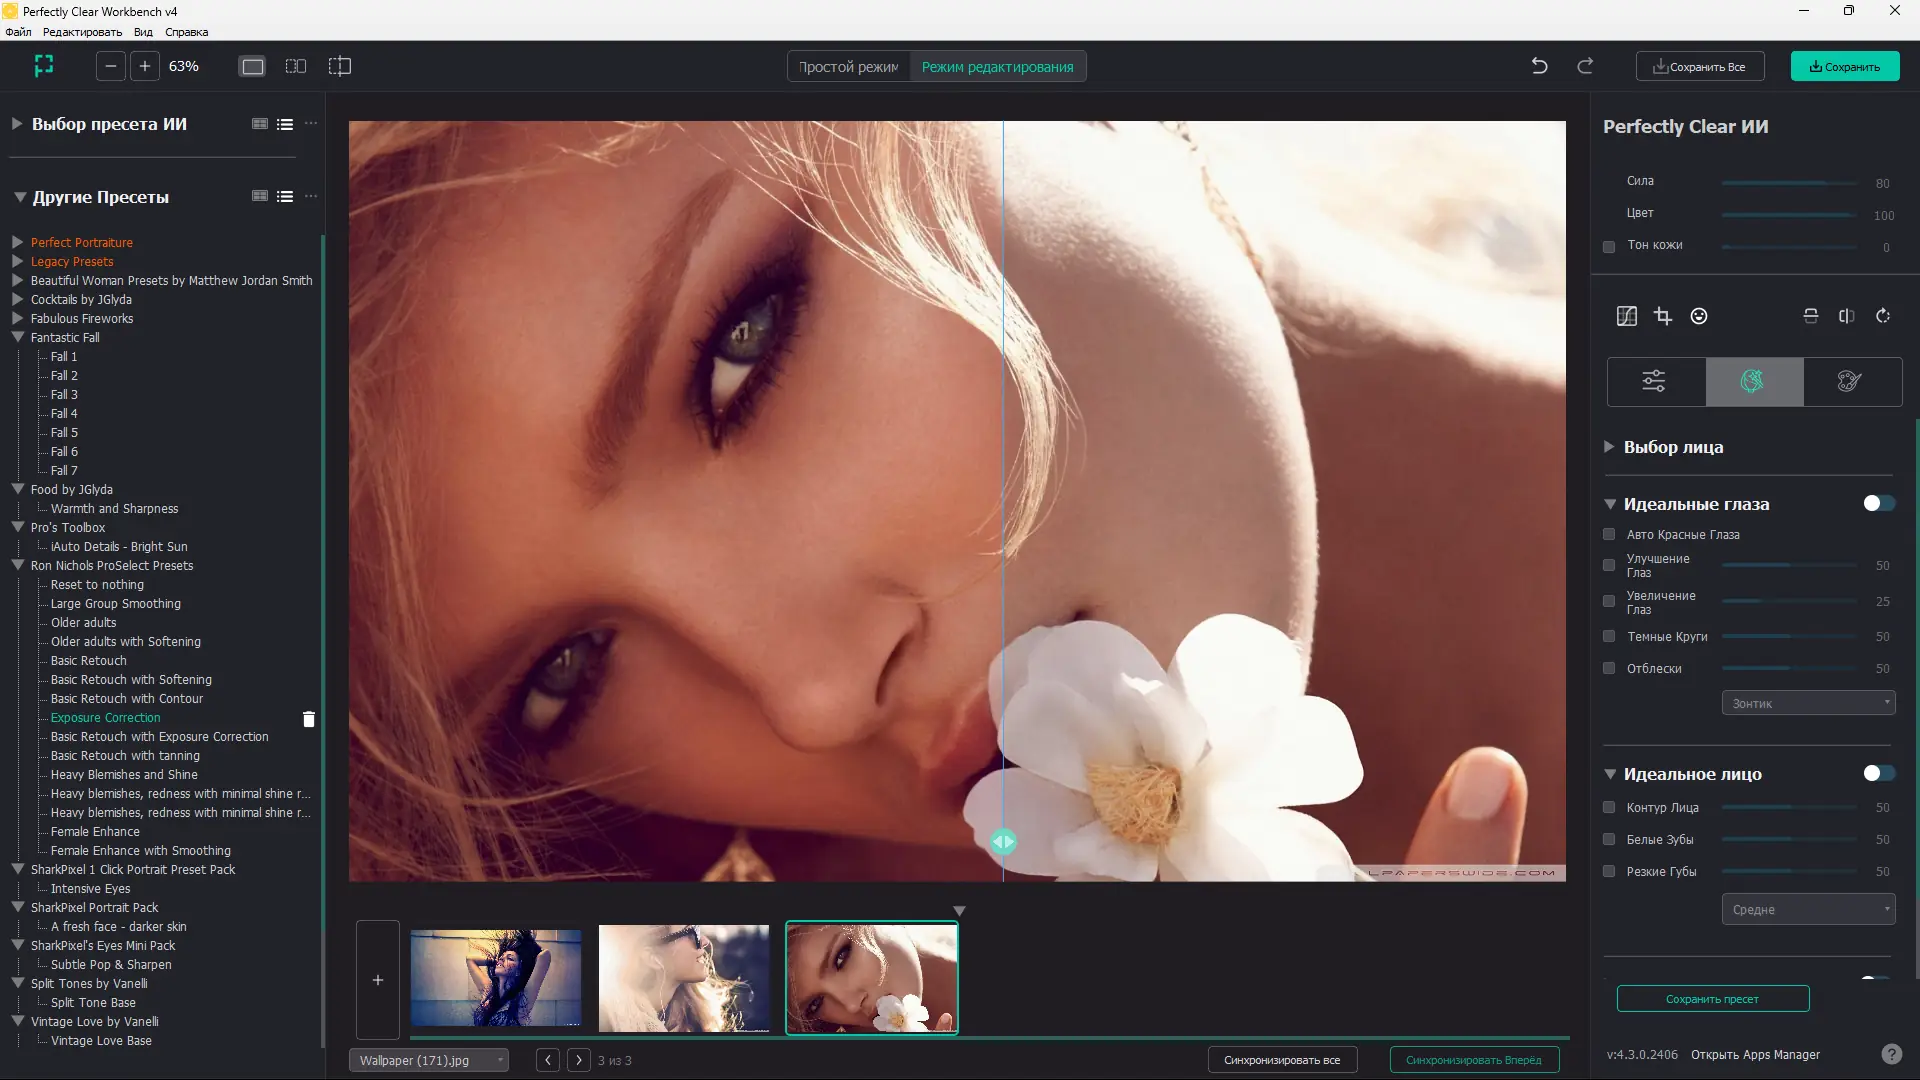Switch to split side-by-side view
This screenshot has height=1080, width=1920.
tap(296, 66)
